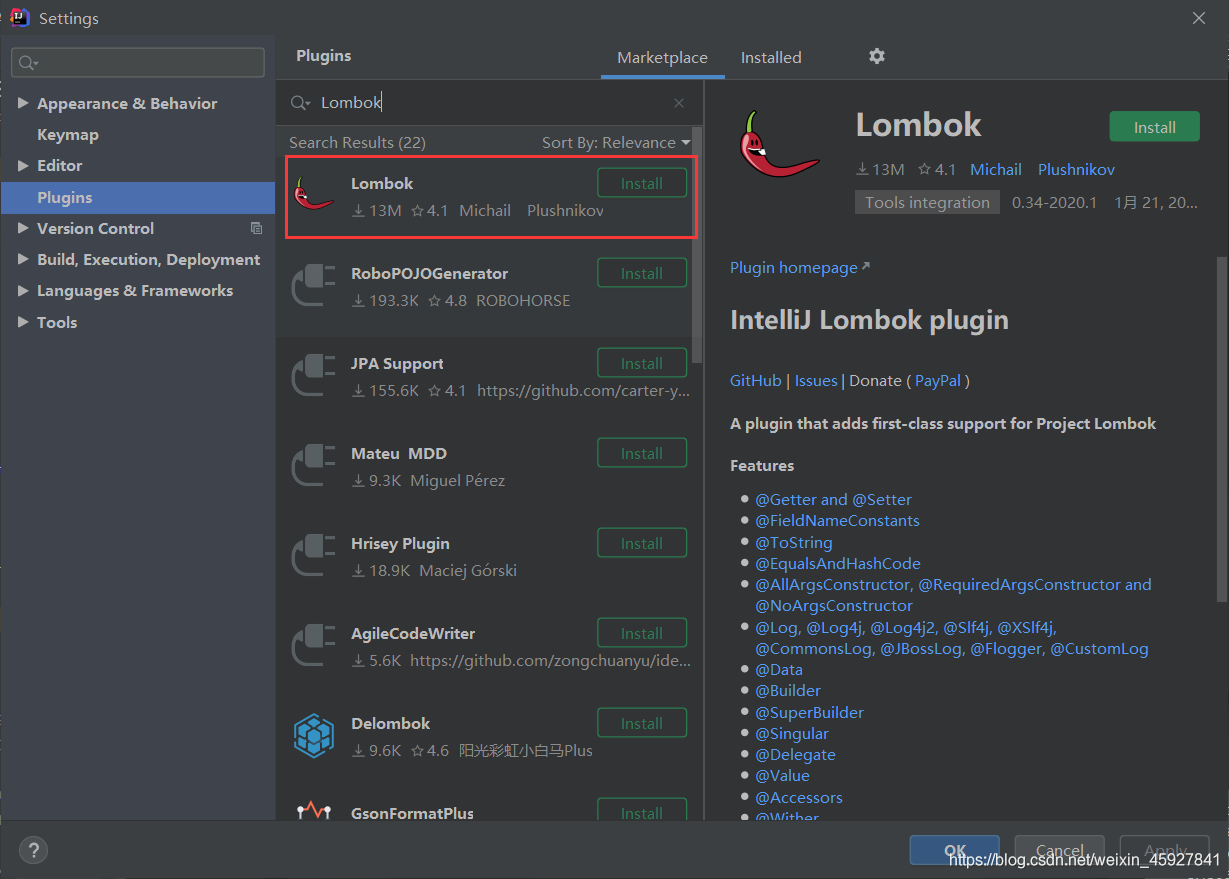
Task: Click the Delombok blue cube icon
Action: coord(314,736)
